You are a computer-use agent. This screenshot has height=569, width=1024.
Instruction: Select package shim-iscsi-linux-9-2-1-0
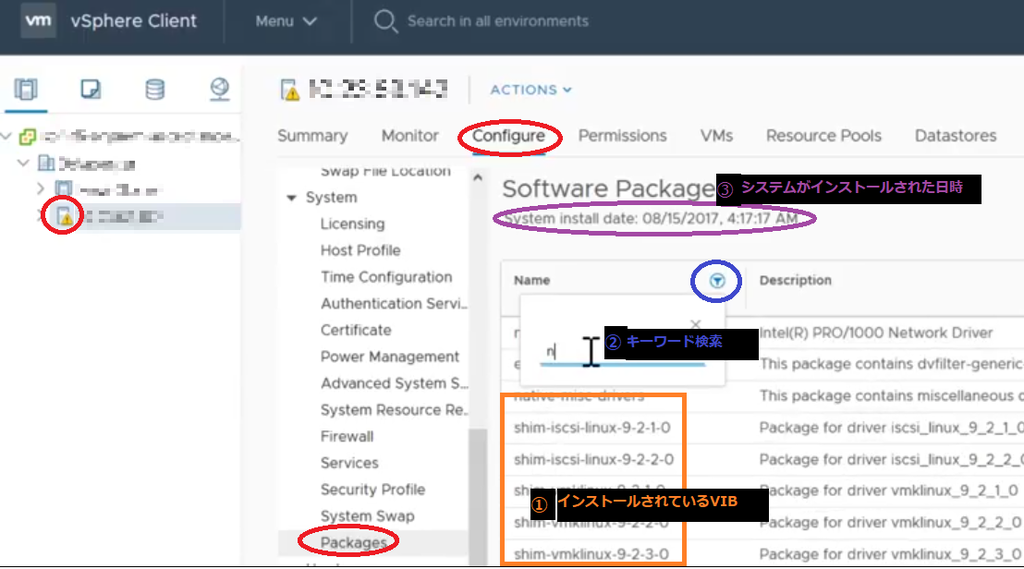(x=592, y=428)
